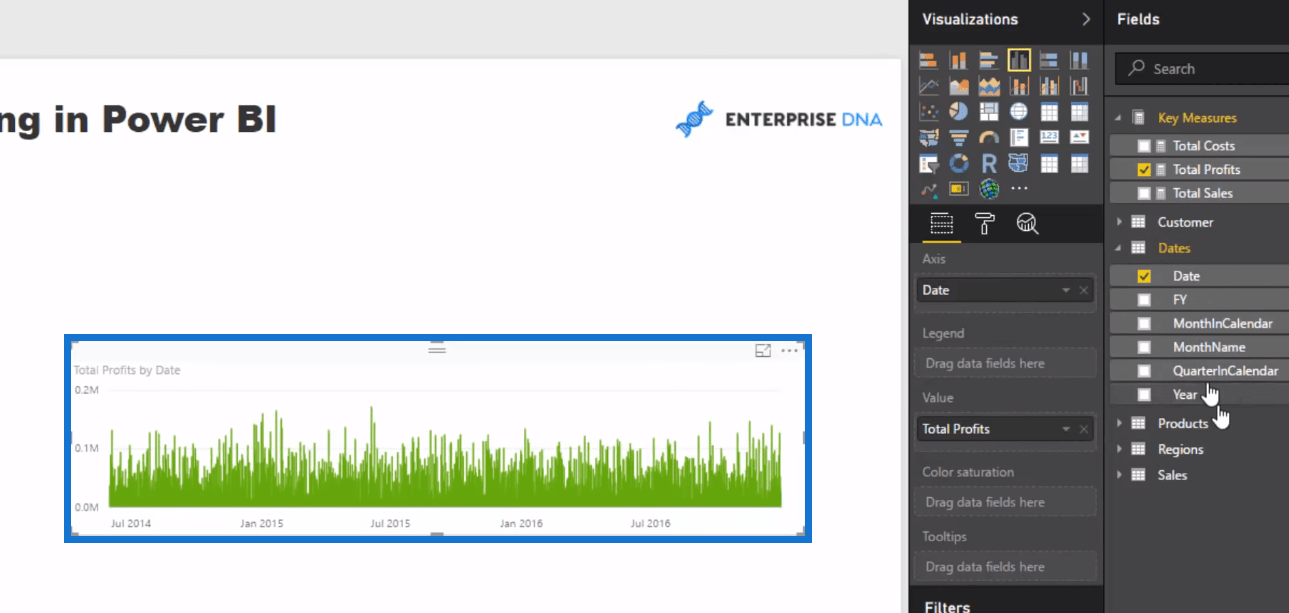
Task: Select the scatter chart visual
Action: click(x=929, y=111)
